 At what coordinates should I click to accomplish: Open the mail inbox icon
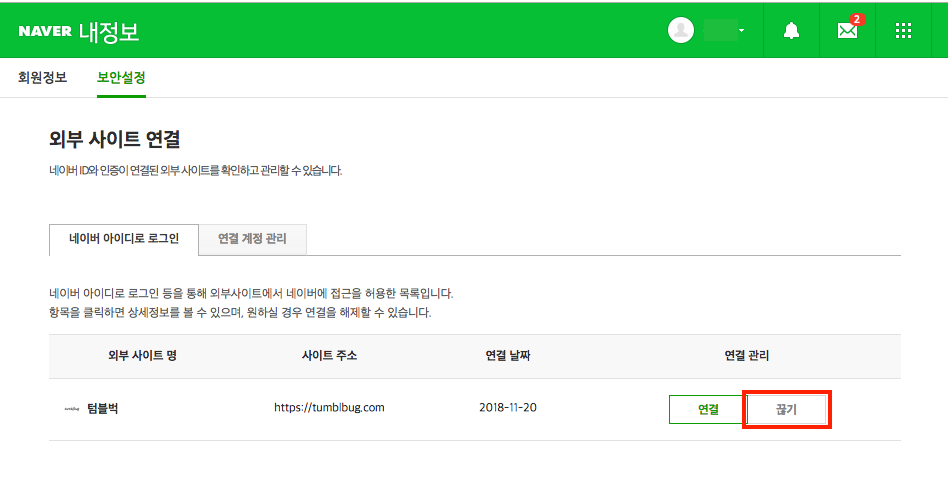pos(847,31)
